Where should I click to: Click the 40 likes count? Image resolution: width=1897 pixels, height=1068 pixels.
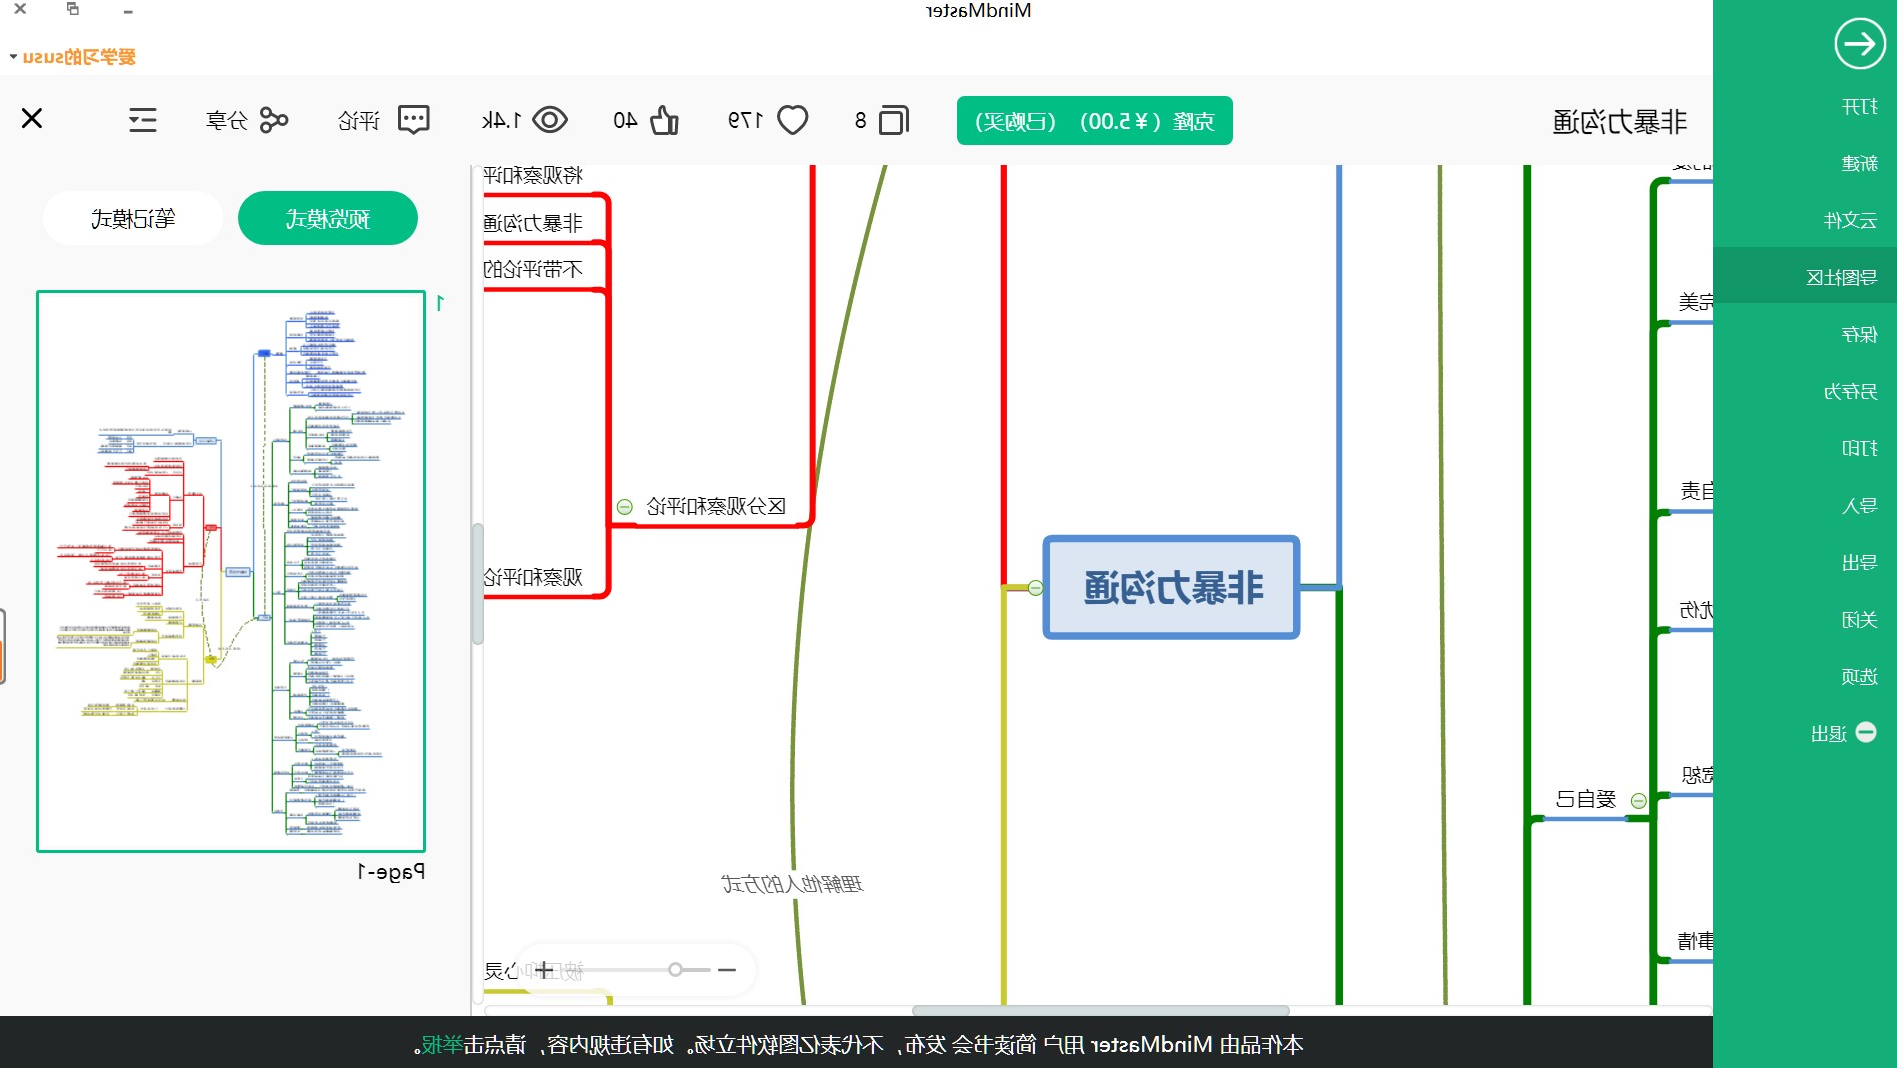[x=625, y=120]
